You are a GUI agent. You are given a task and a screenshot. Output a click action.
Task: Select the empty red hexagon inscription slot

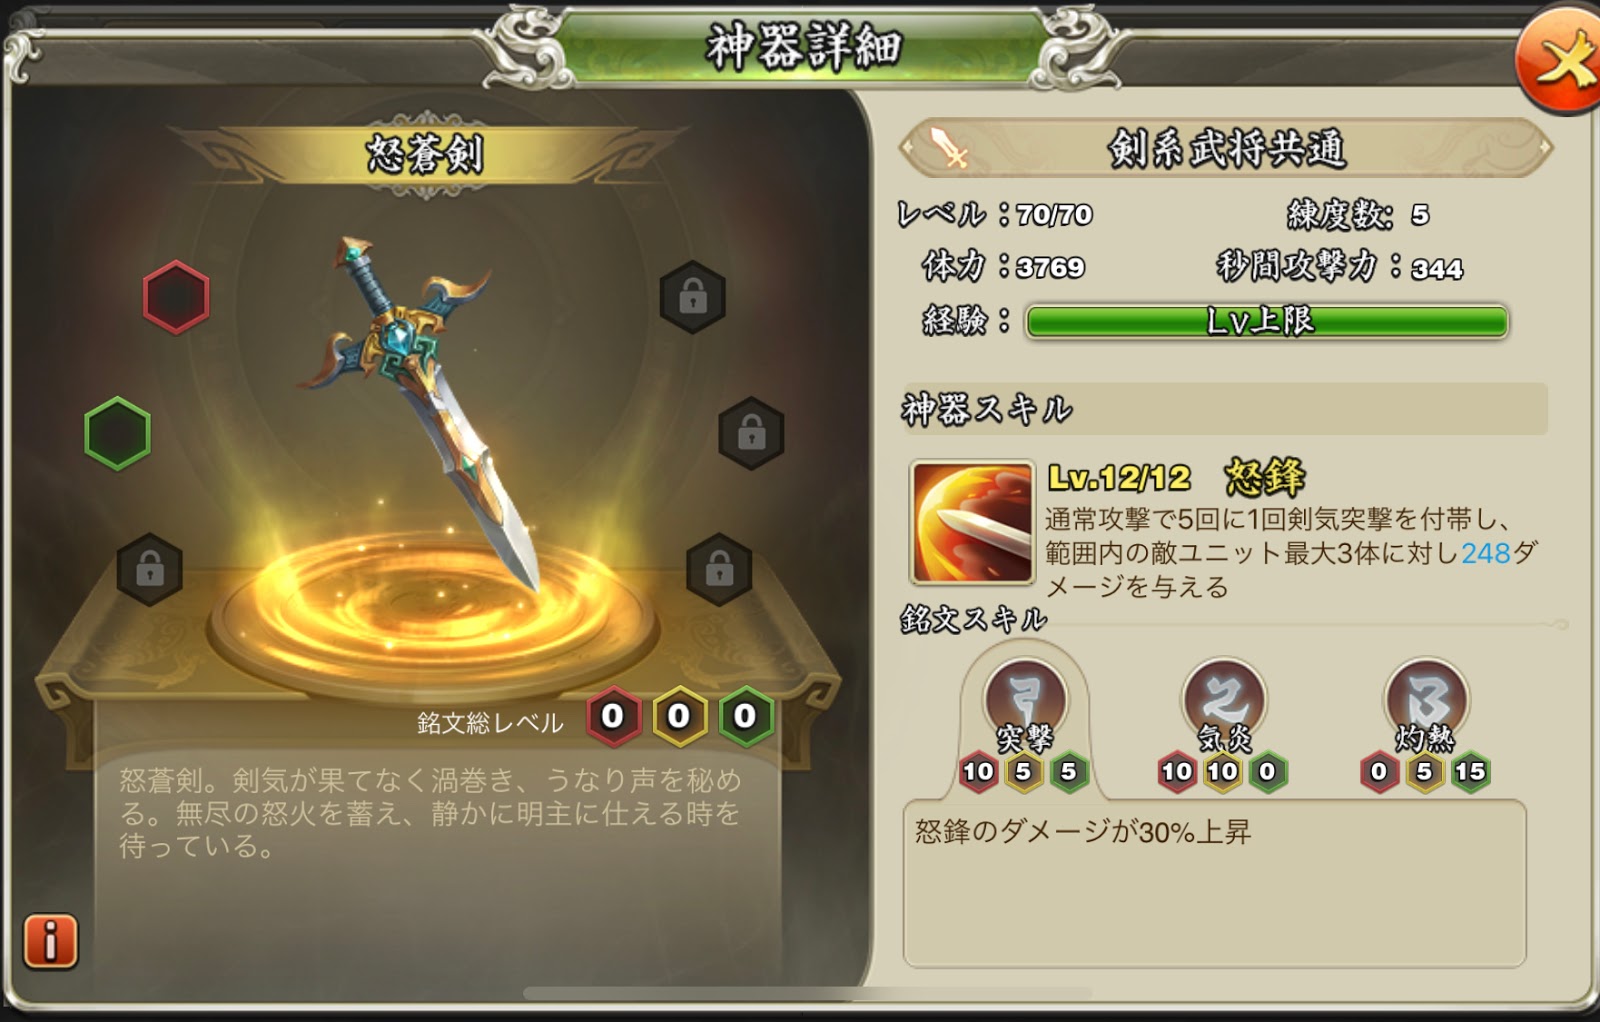(176, 297)
